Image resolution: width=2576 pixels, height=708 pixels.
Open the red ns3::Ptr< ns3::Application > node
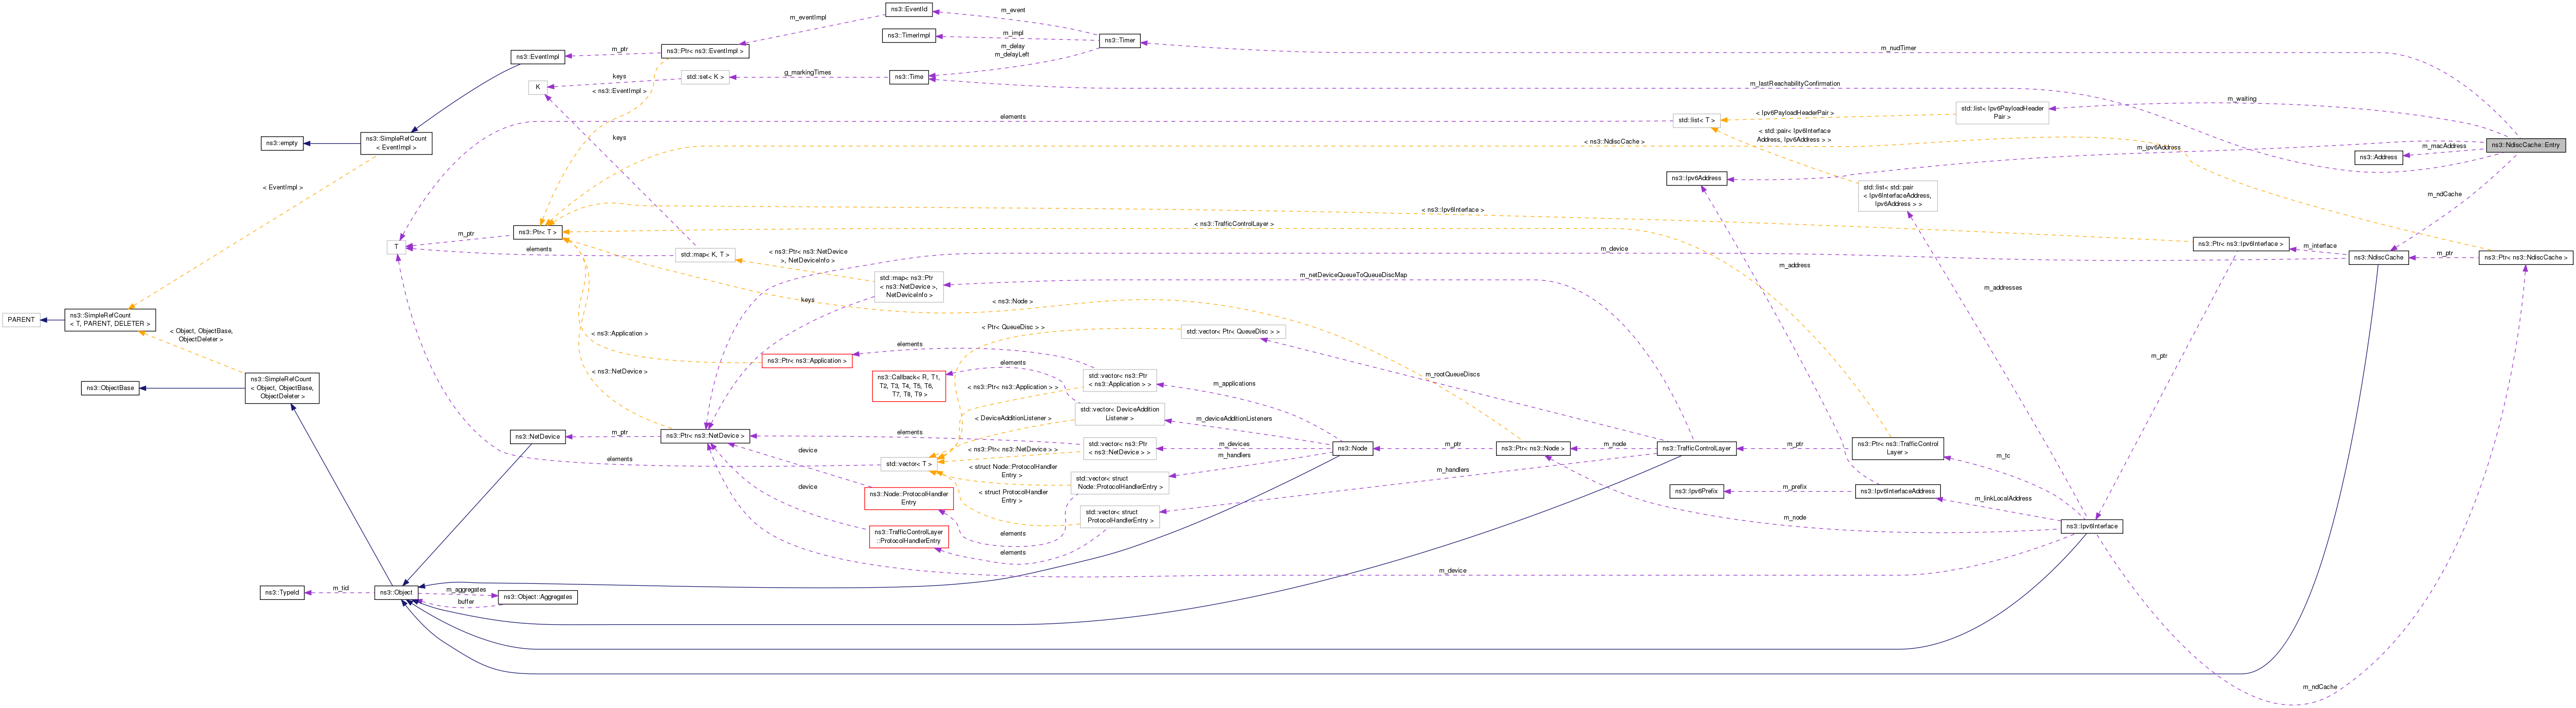pyautogui.click(x=806, y=360)
